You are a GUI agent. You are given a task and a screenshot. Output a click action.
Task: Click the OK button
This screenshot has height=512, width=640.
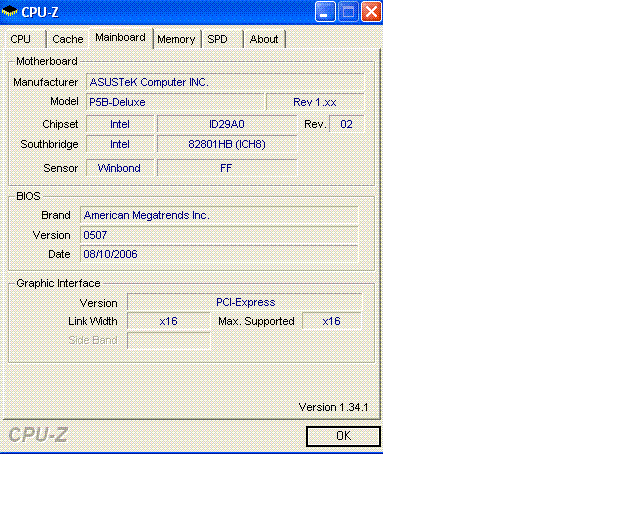pos(343,436)
